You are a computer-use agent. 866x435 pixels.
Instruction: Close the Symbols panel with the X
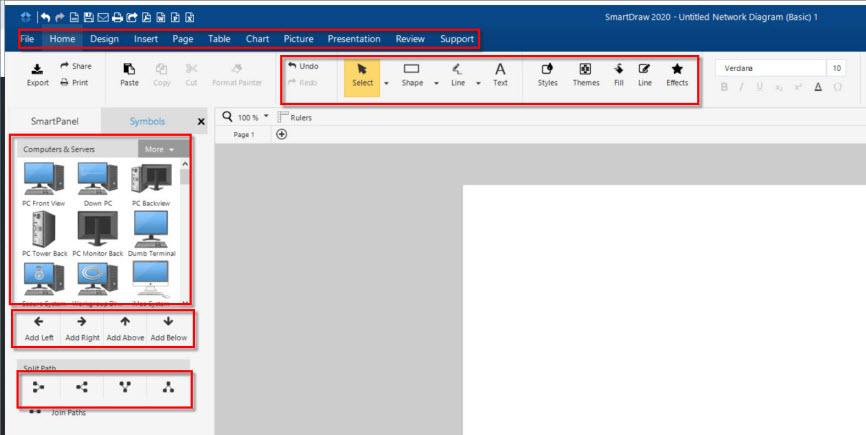(x=201, y=121)
